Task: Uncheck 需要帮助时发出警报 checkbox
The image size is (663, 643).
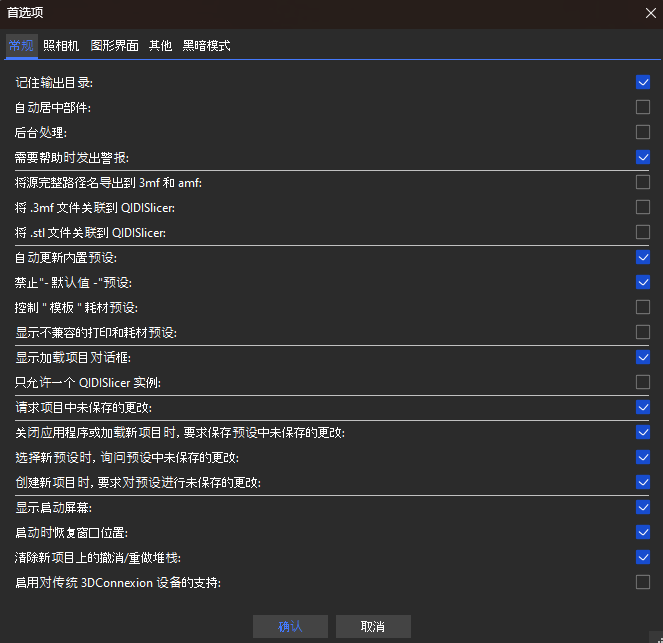Action: [643, 157]
